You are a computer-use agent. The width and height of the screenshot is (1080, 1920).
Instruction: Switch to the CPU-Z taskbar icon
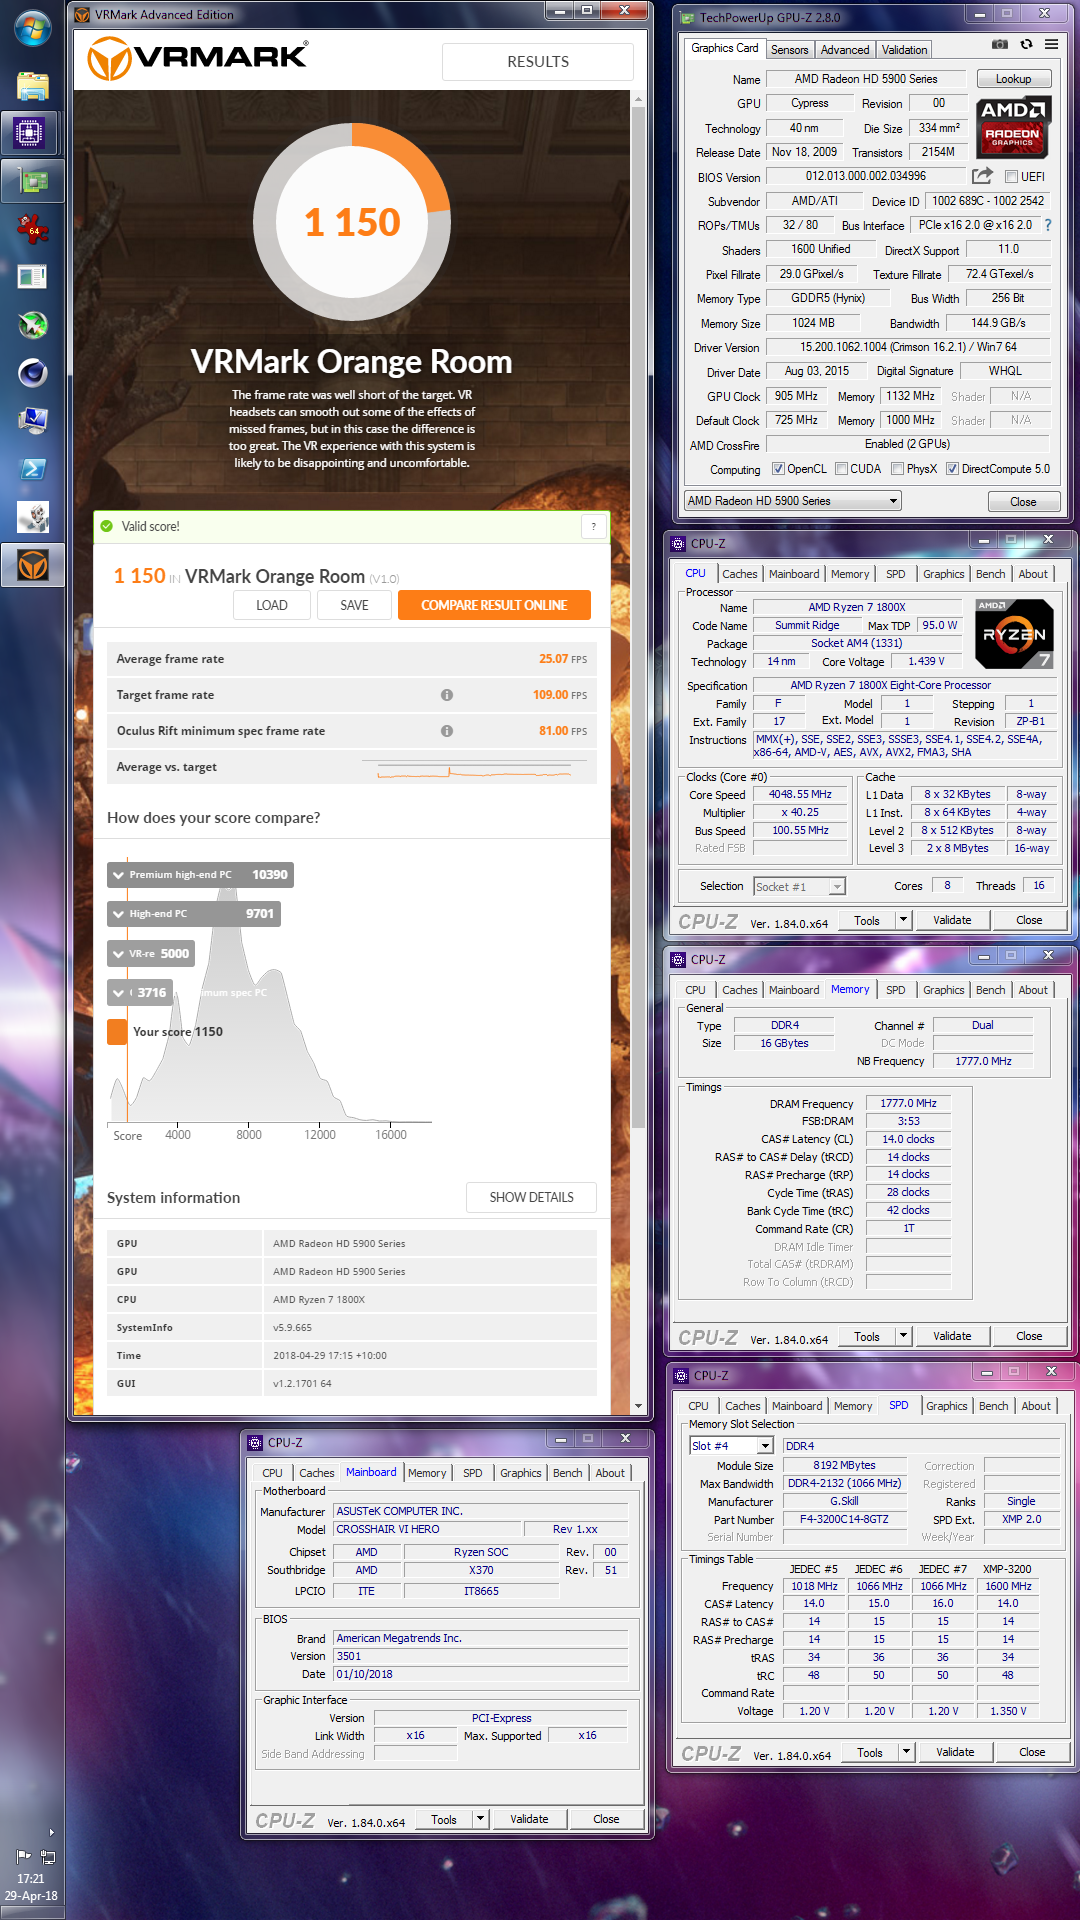coord(30,132)
